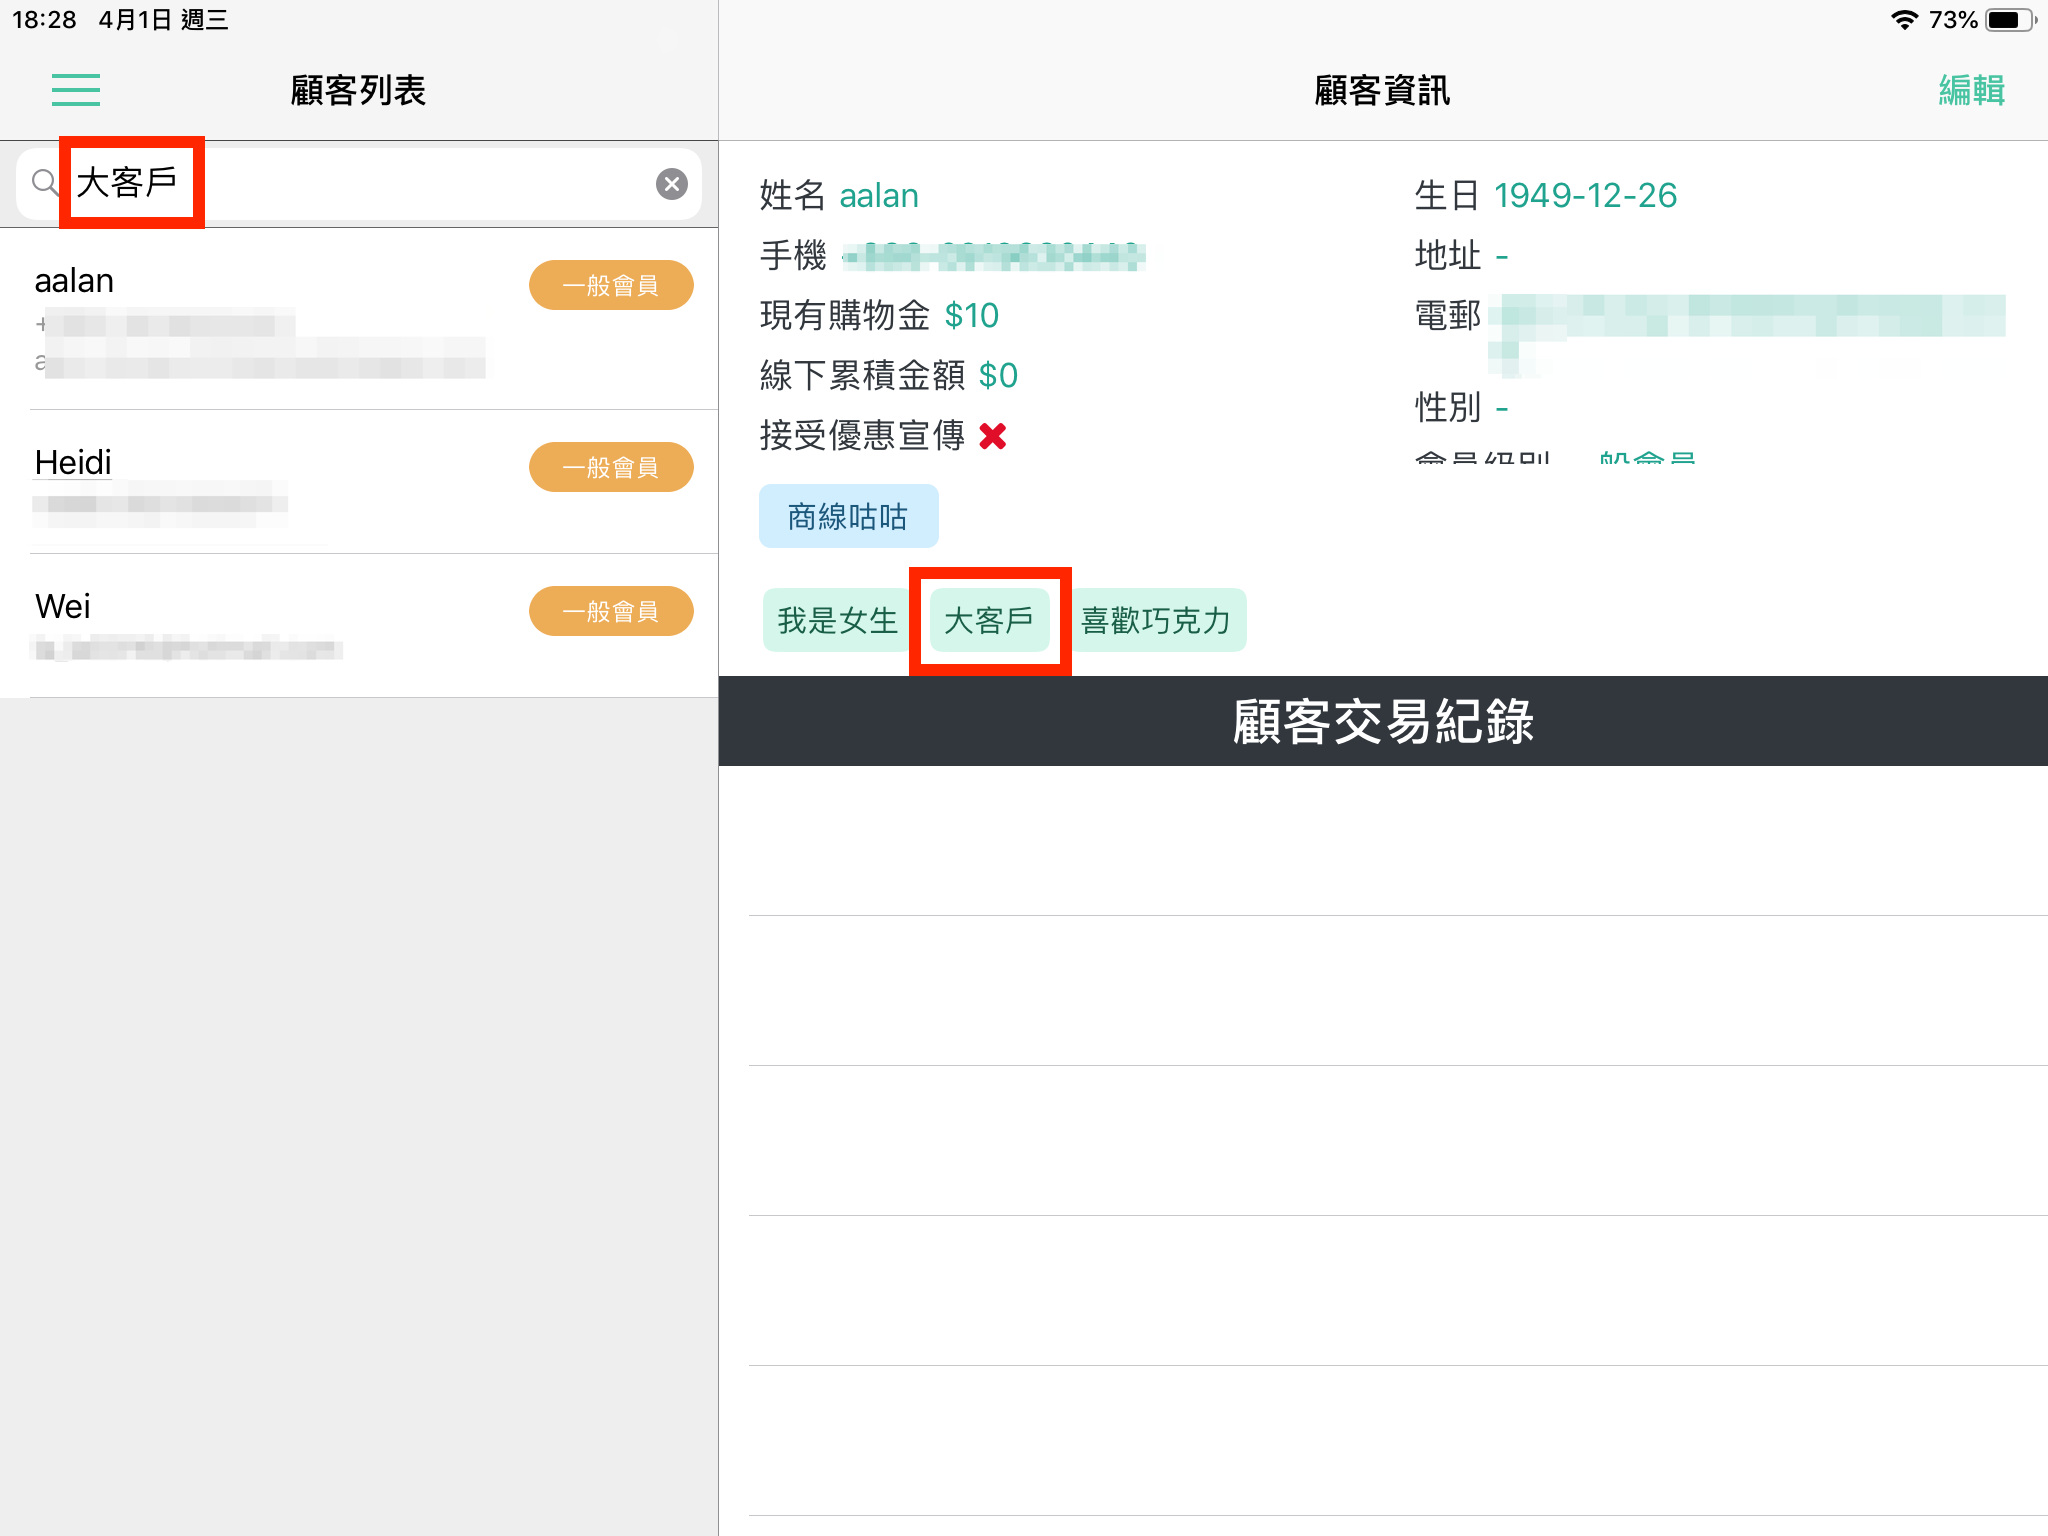Tap the magnifier search icon

click(44, 182)
